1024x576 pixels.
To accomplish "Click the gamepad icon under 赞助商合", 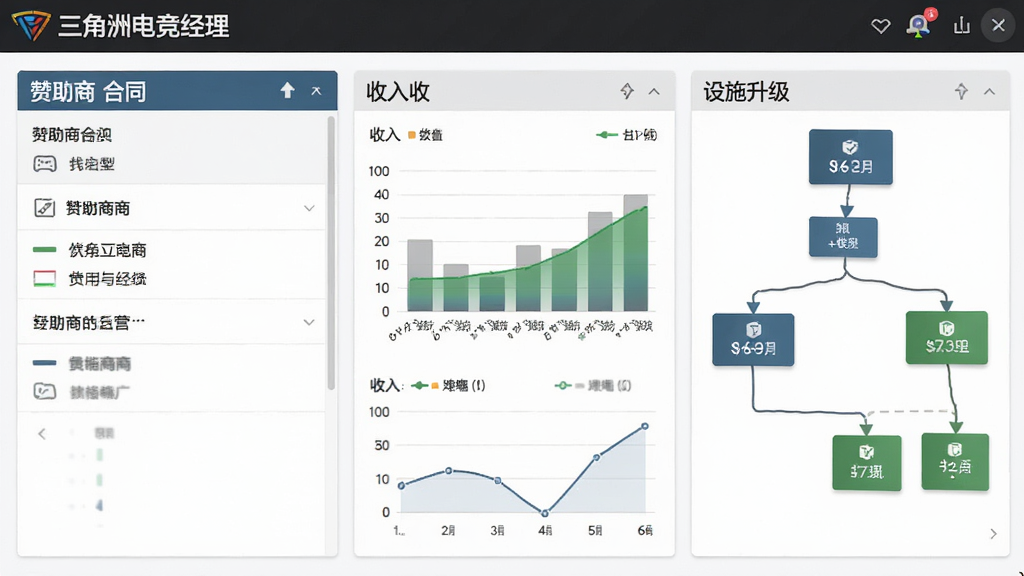I will point(45,163).
